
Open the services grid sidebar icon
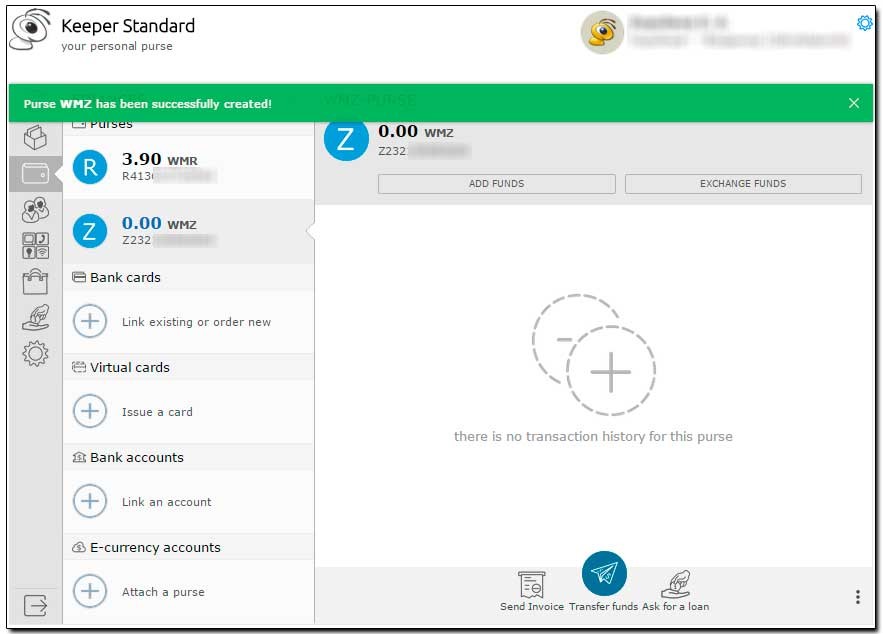(35, 246)
